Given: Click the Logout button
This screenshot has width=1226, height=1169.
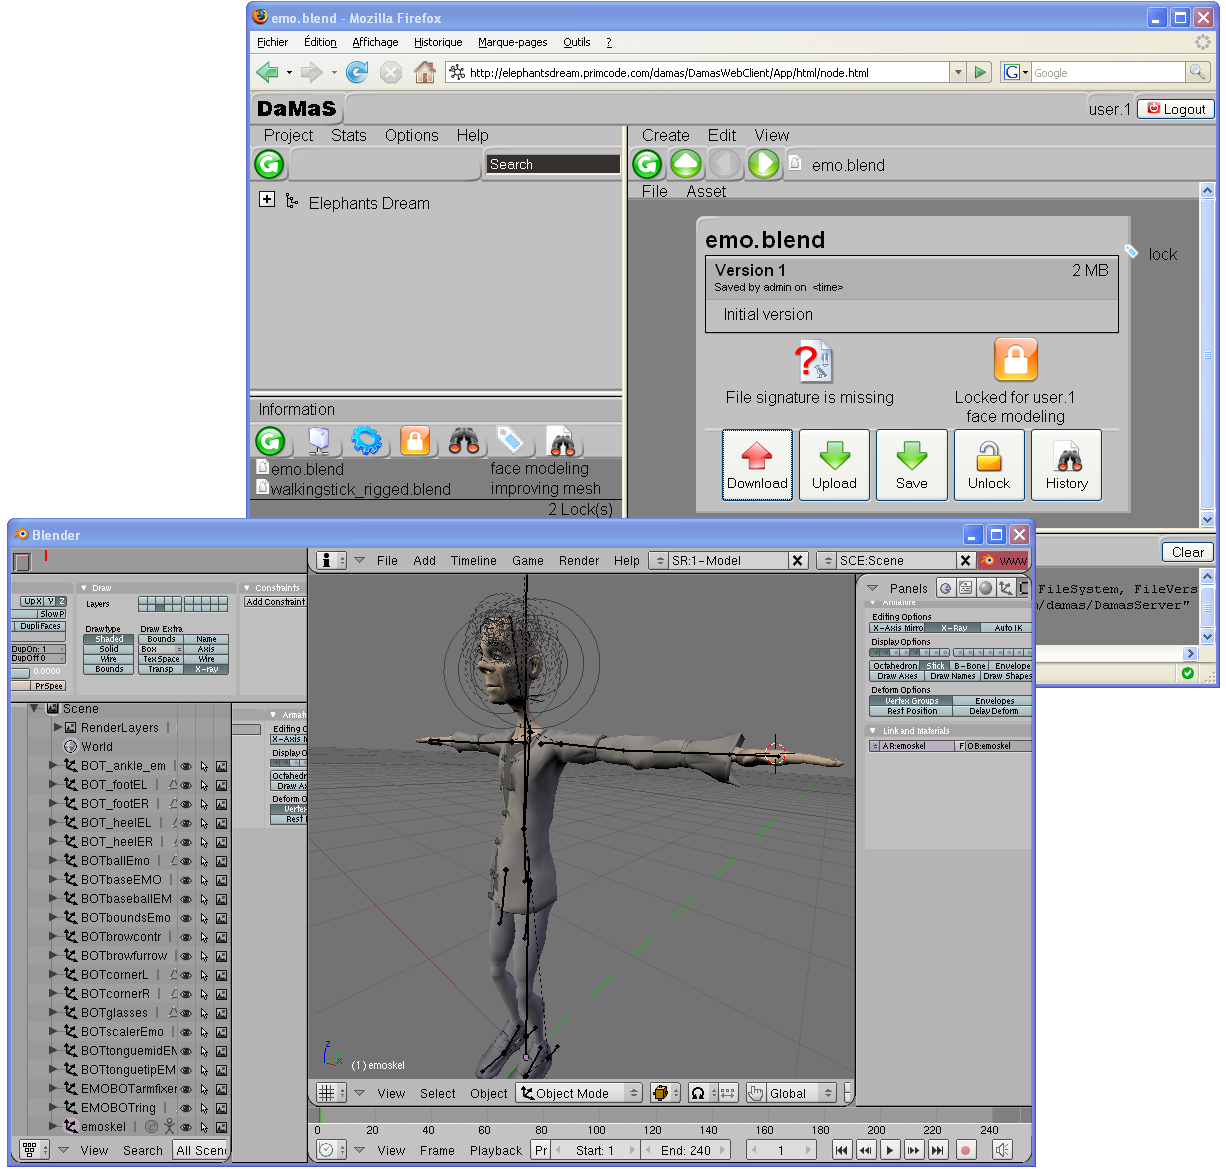Looking at the screenshot, I should click(1176, 109).
